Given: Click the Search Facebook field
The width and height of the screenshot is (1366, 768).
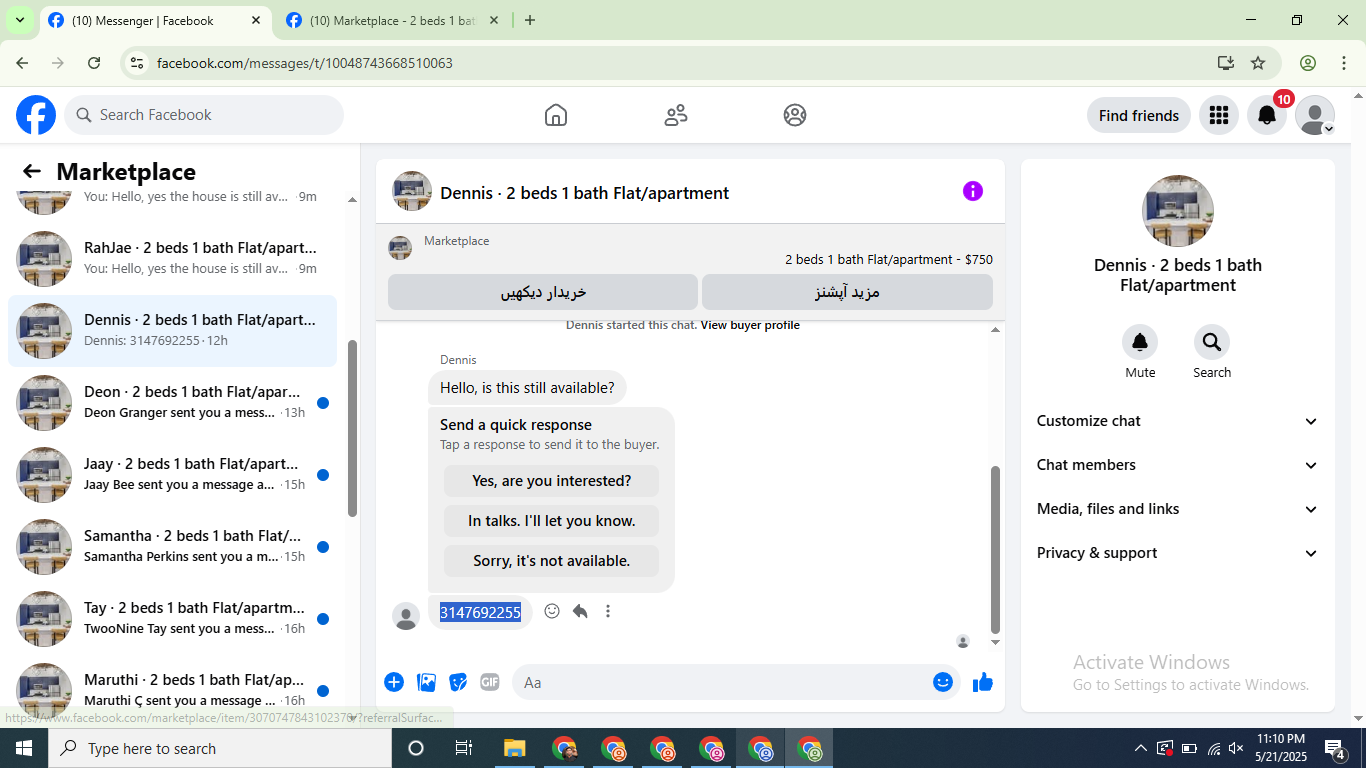Looking at the screenshot, I should click(204, 115).
